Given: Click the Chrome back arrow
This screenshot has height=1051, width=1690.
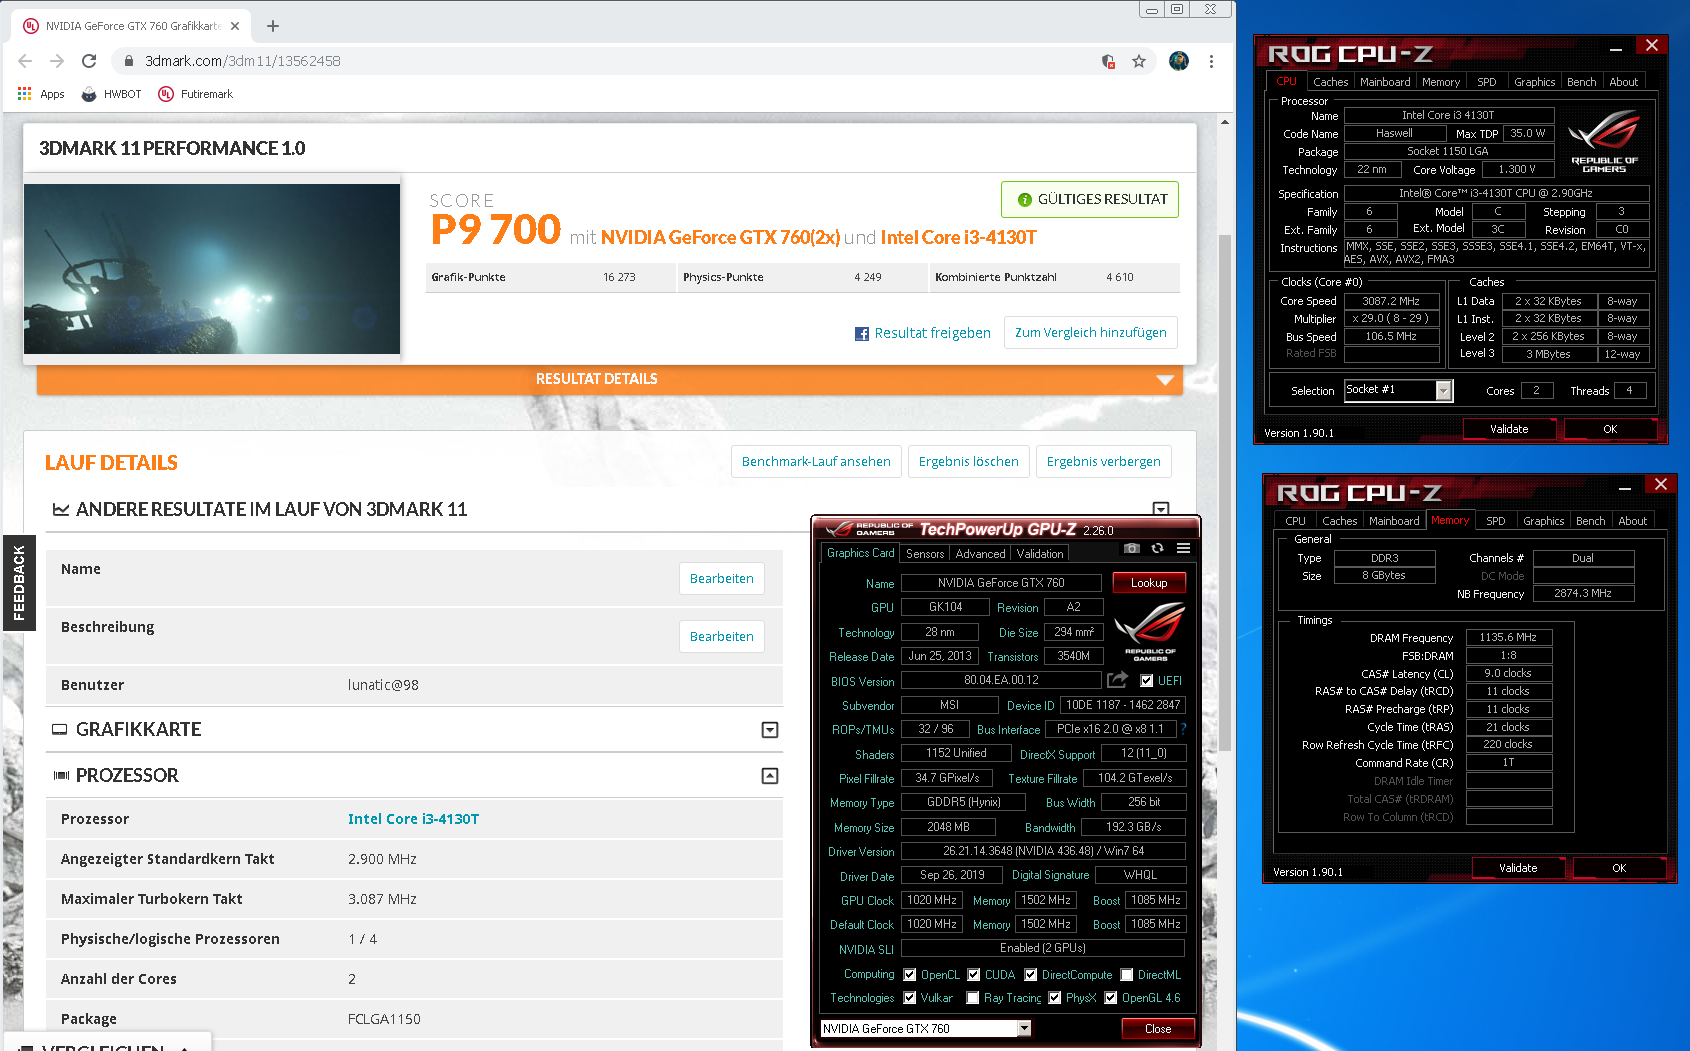Looking at the screenshot, I should click(25, 61).
